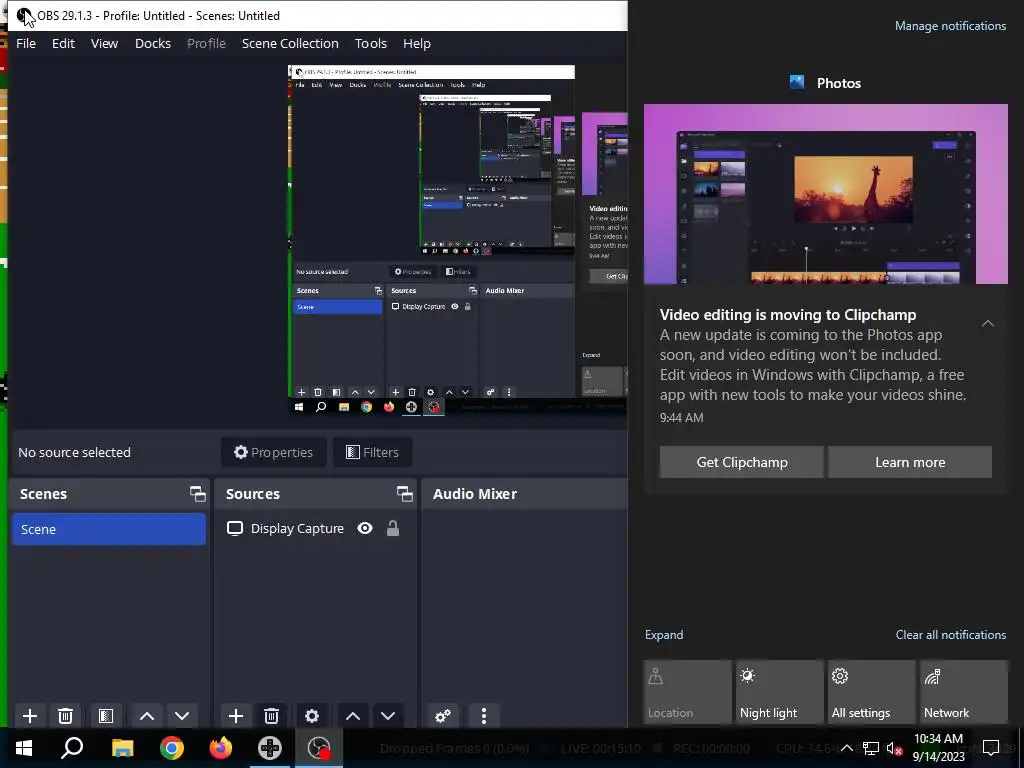Move scene up in Scenes list
The image size is (1024, 768).
click(147, 716)
